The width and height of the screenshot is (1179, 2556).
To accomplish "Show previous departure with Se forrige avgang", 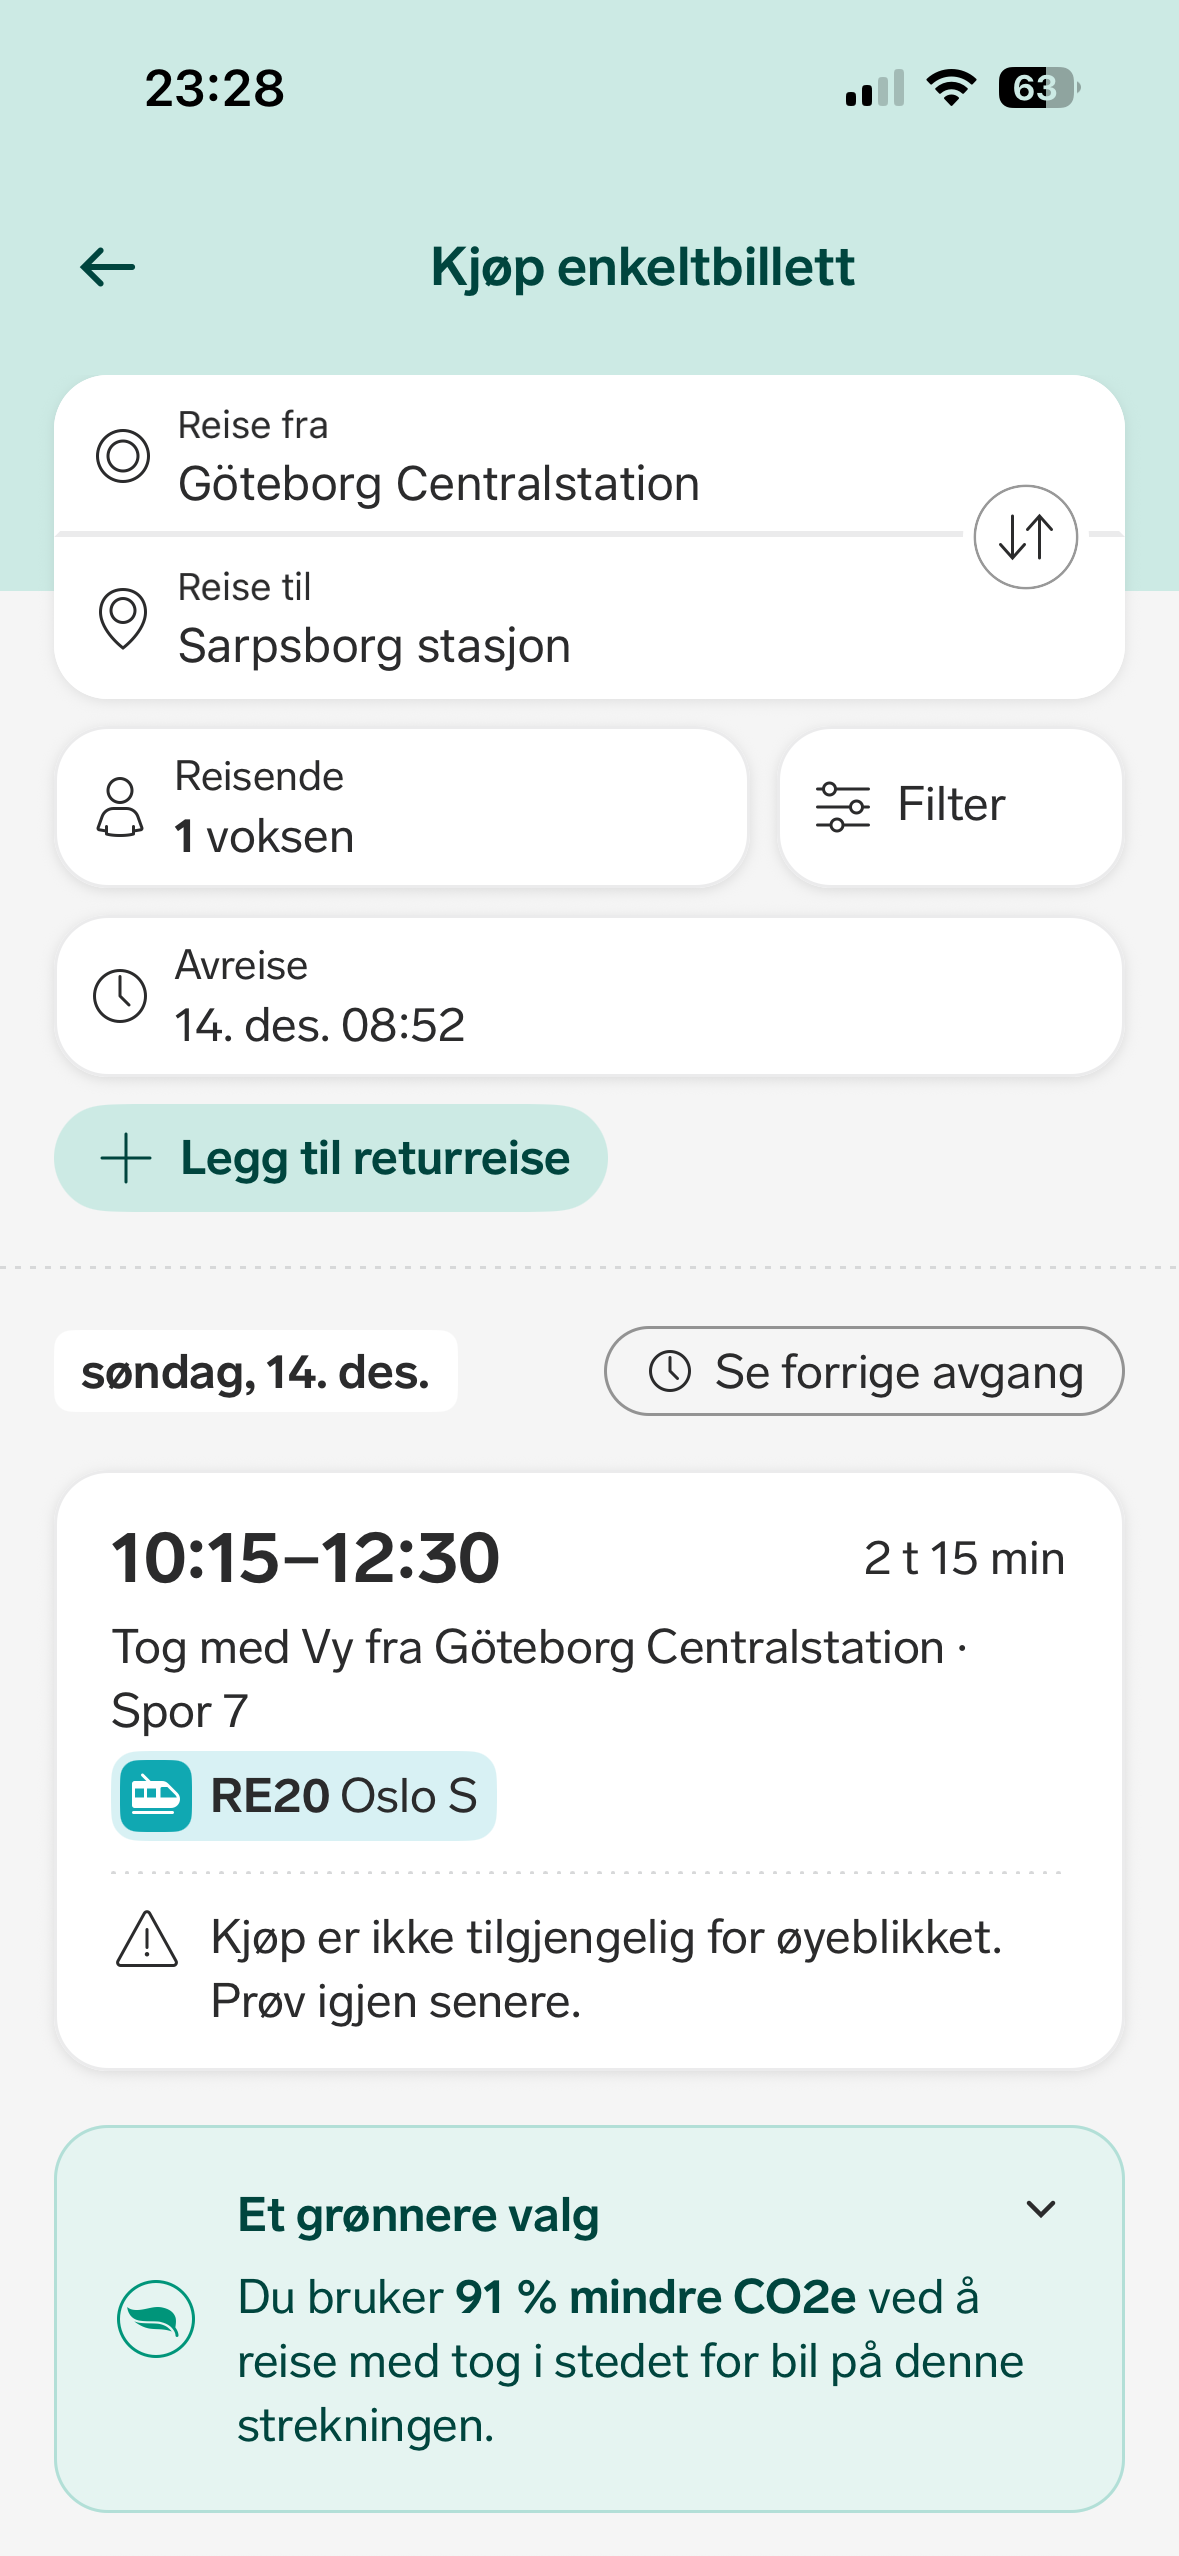I will (x=864, y=1371).
